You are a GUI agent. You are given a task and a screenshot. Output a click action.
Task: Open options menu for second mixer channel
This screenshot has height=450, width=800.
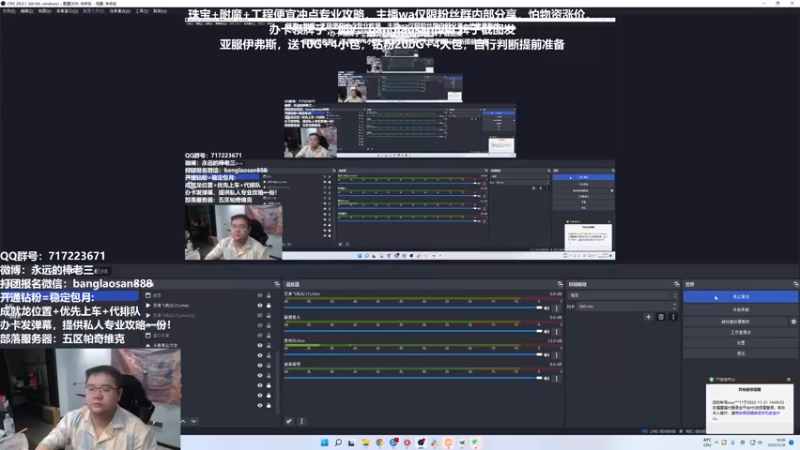pos(557,331)
